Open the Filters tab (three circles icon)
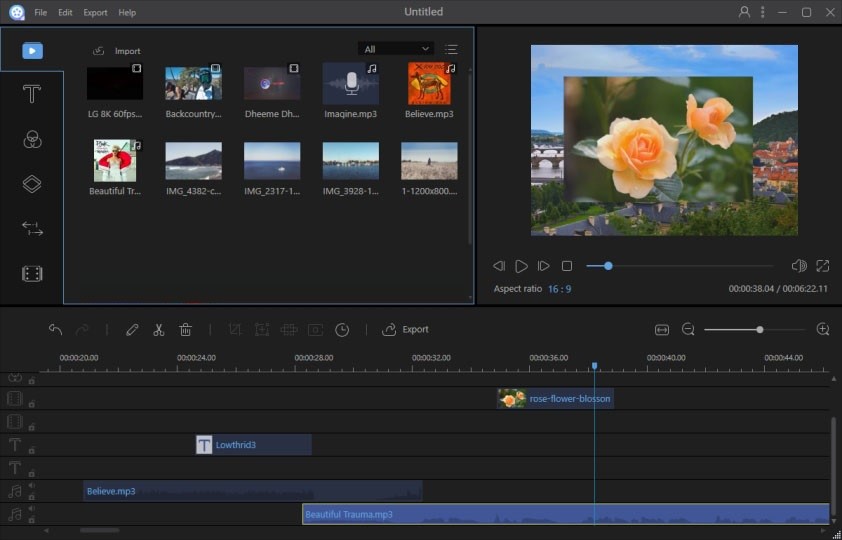842x540 pixels. pyautogui.click(x=32, y=140)
